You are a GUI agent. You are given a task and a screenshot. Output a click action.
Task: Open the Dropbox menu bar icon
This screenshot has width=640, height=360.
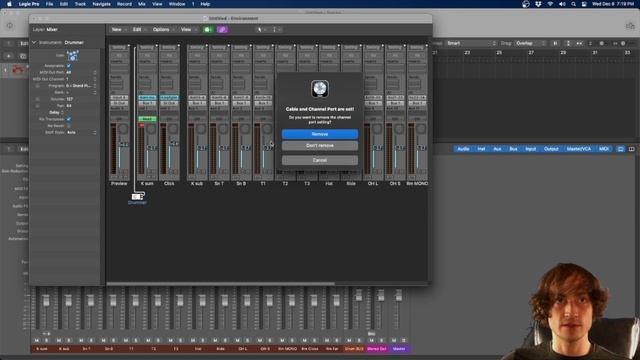[538, 4]
